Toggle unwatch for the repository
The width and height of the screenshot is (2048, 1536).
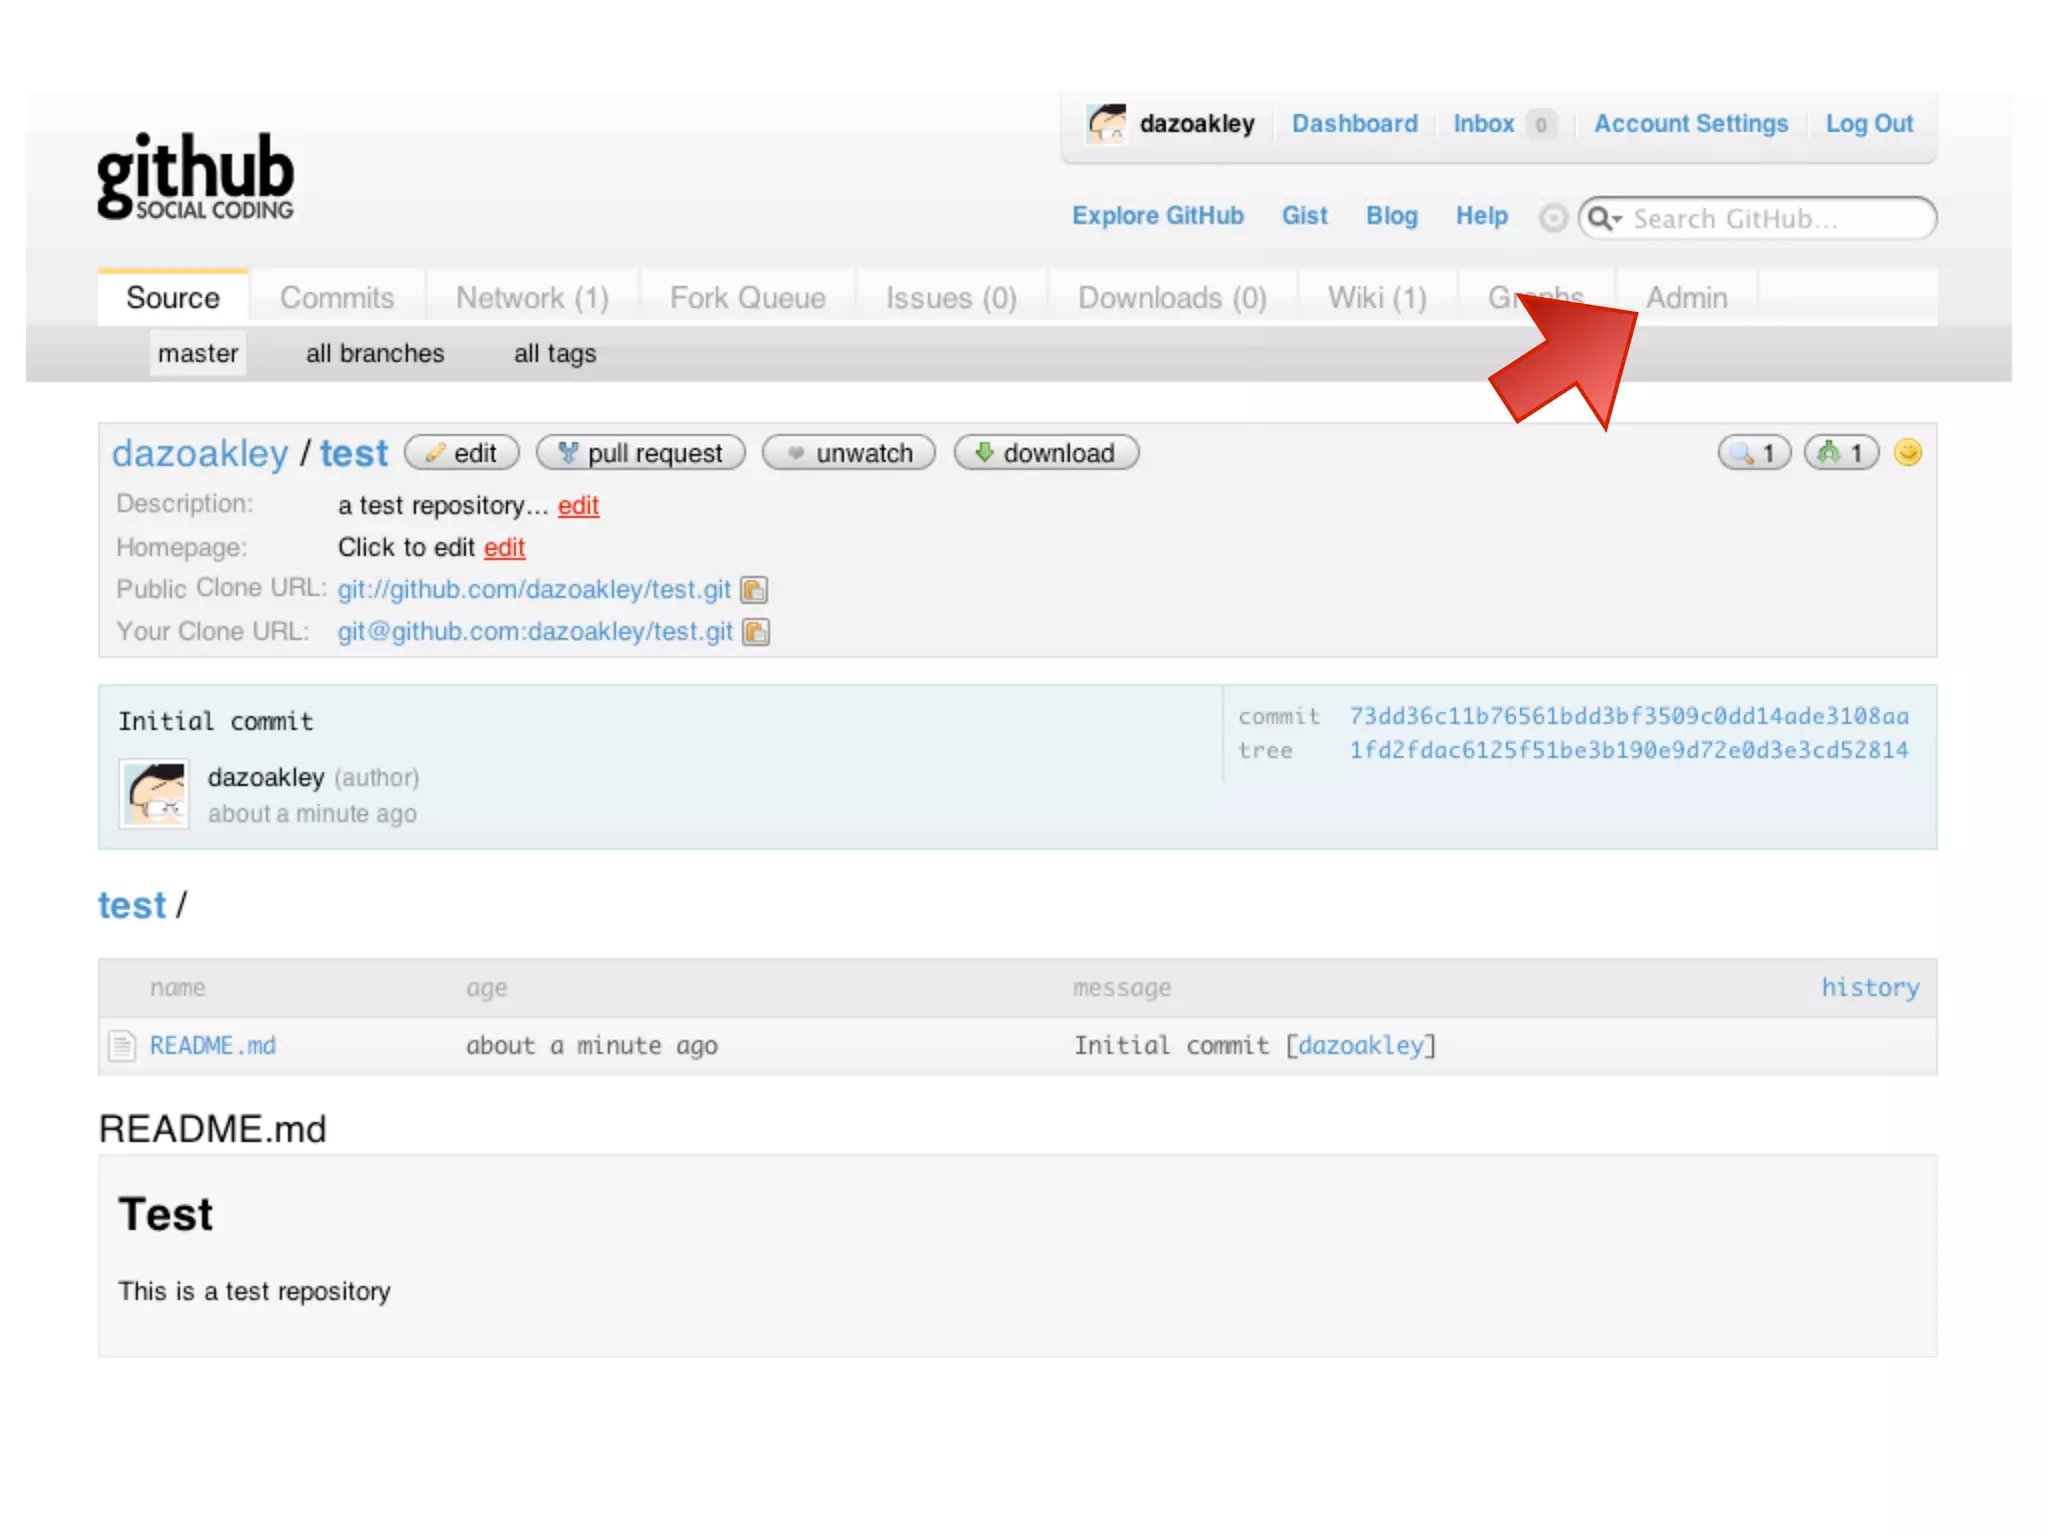tap(848, 453)
